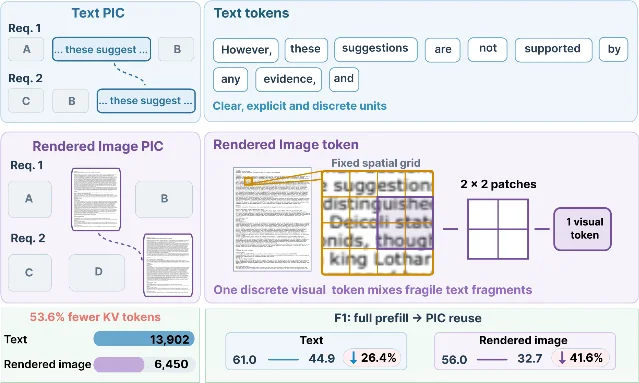
Task: Click the blue Text bar showing 13,902
Action: pyautogui.click(x=144, y=339)
